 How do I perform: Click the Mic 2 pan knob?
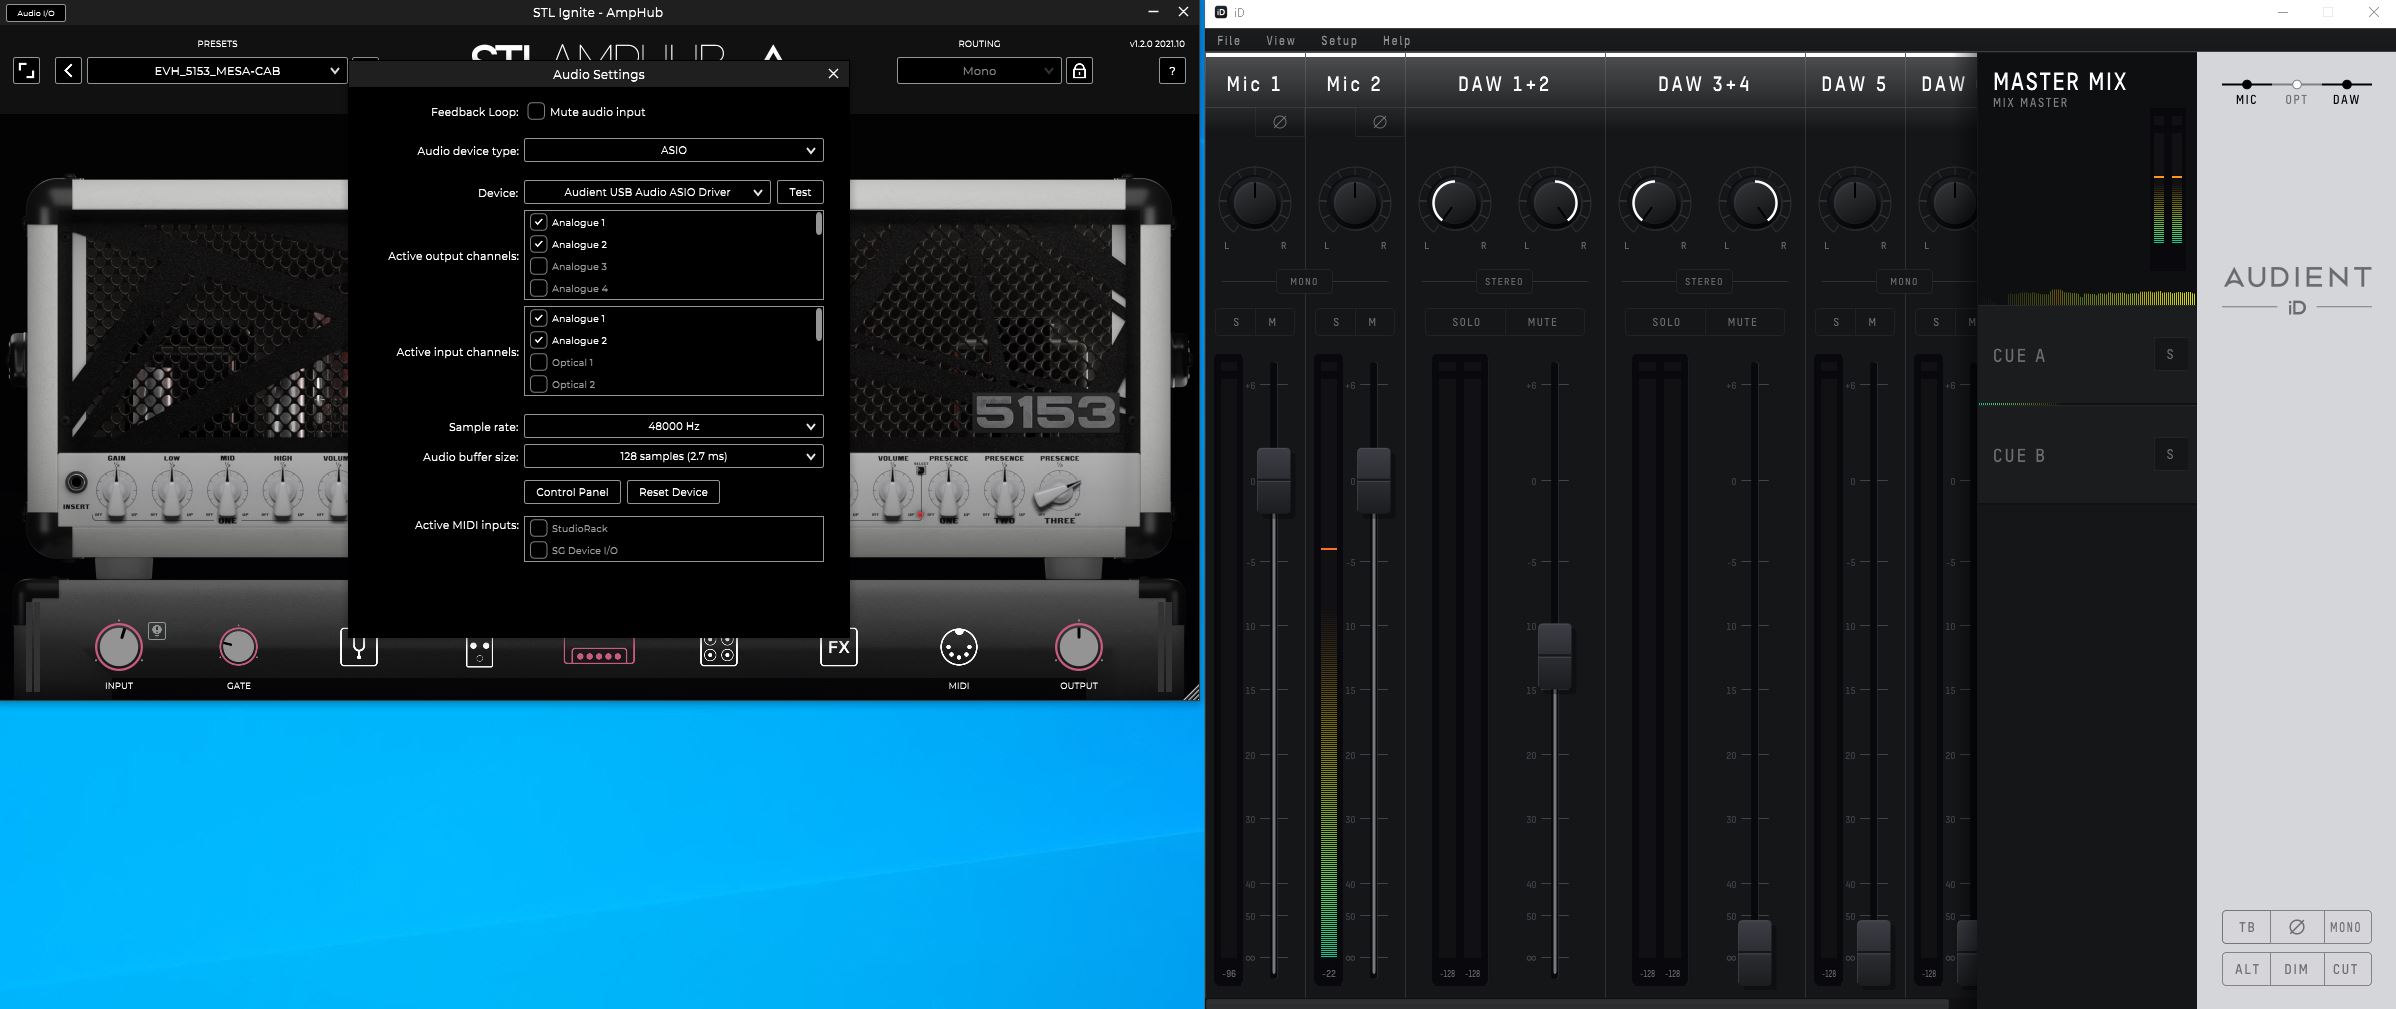tap(1355, 203)
